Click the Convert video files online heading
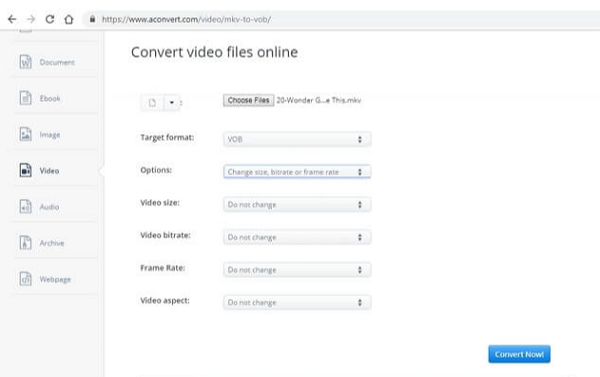Screen dimensions: 600x377 coord(214,52)
